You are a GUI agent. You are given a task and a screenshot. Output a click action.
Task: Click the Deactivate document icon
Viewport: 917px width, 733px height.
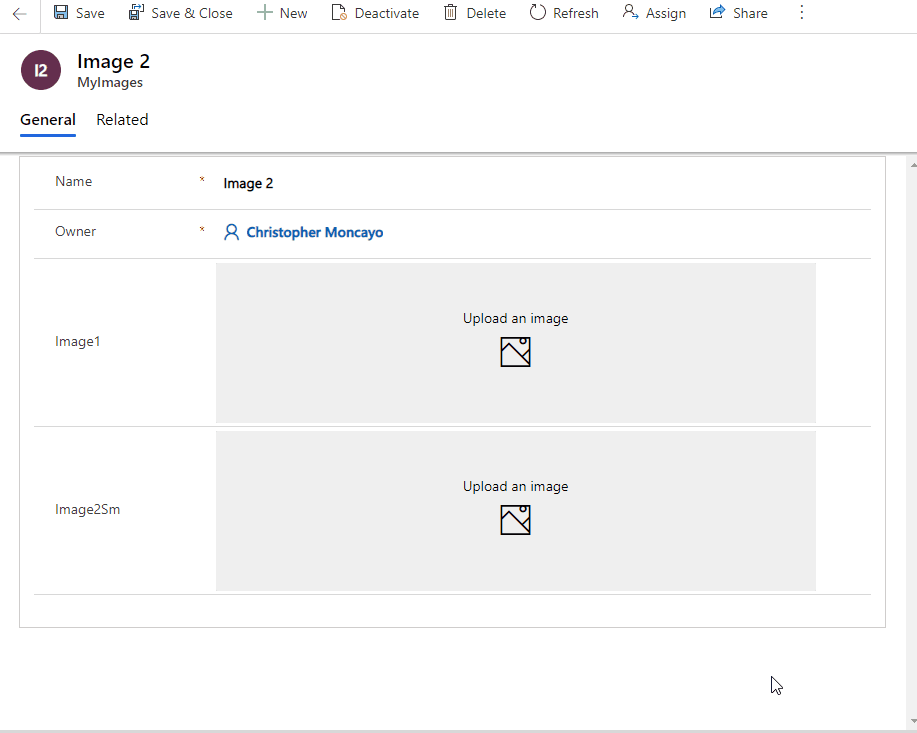[x=339, y=13]
